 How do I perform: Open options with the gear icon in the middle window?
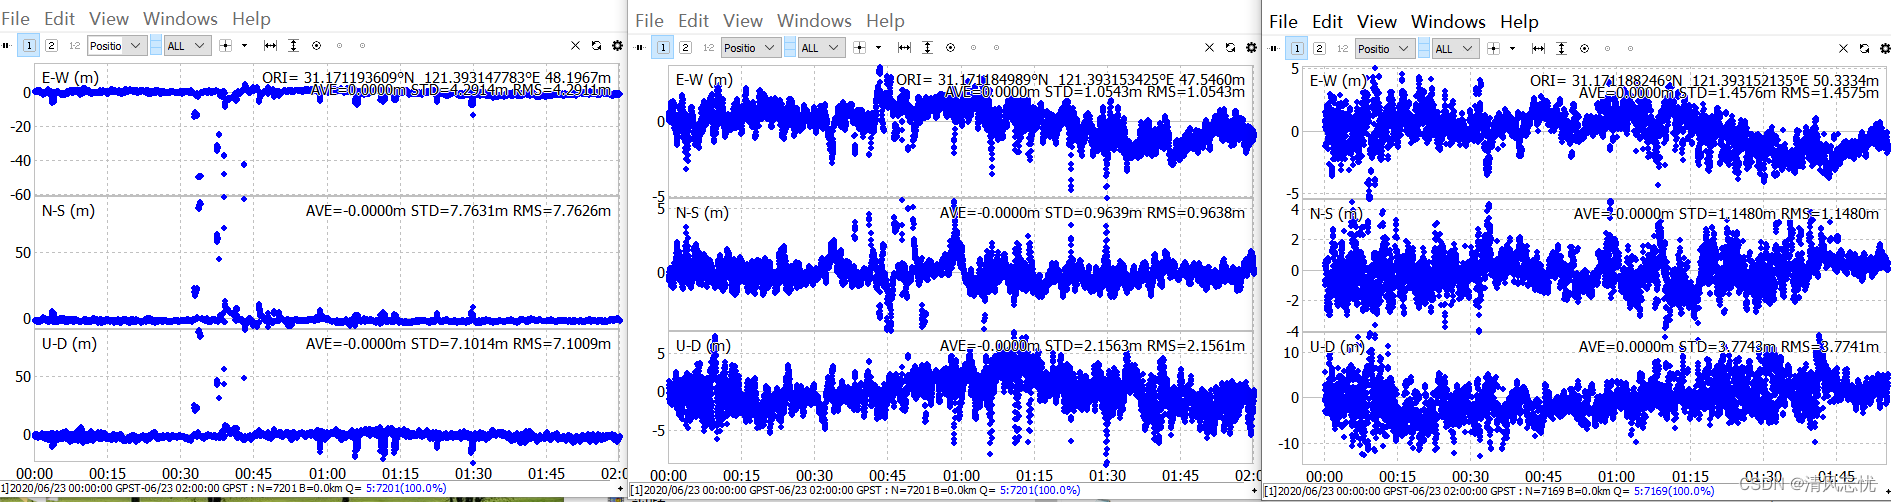pos(1251,47)
